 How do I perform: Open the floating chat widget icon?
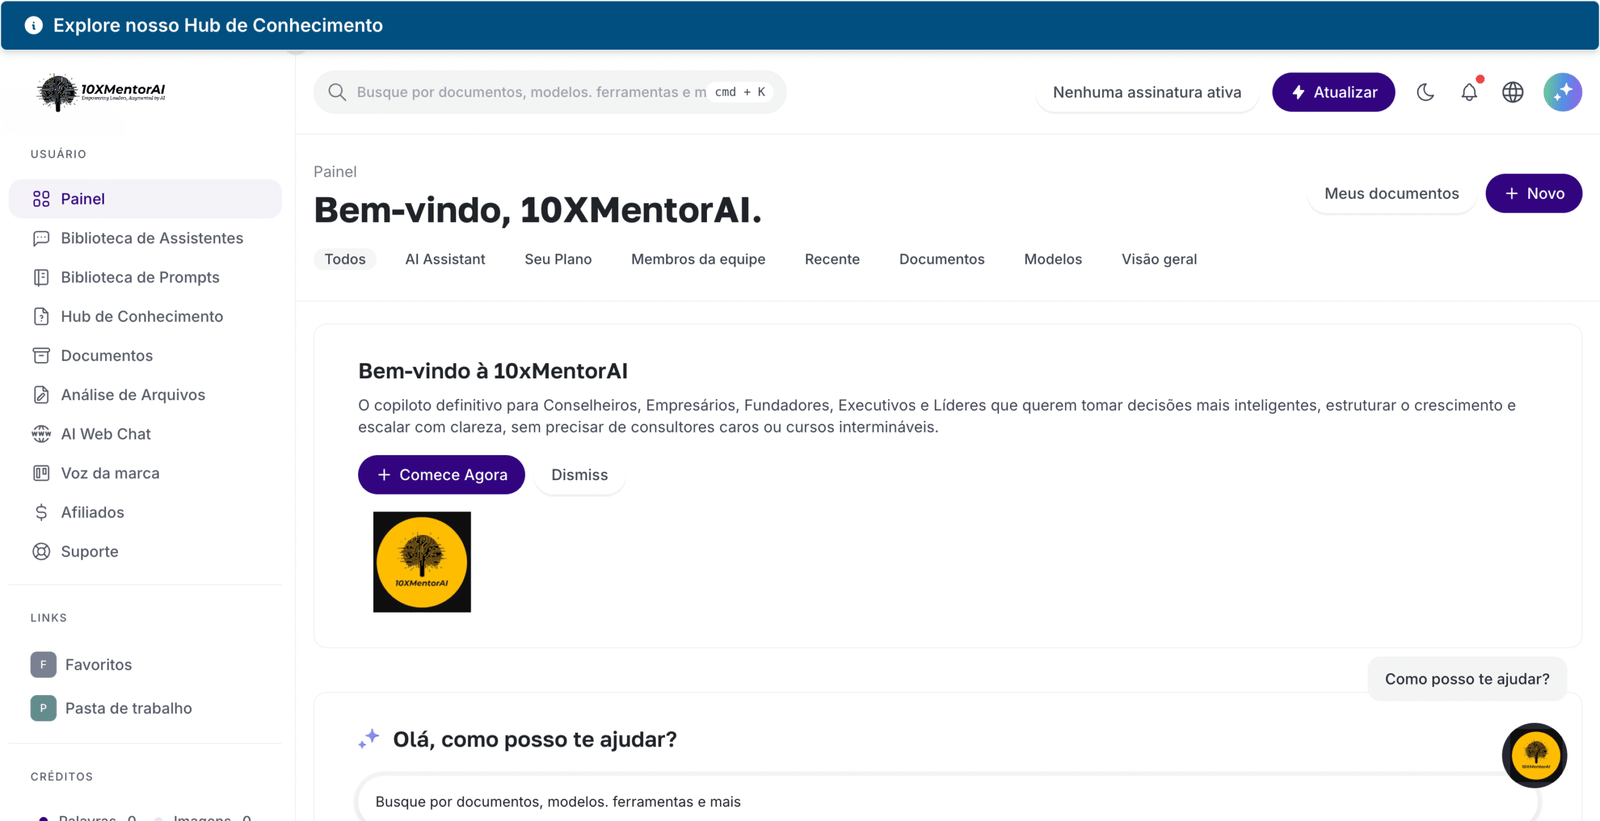point(1535,755)
